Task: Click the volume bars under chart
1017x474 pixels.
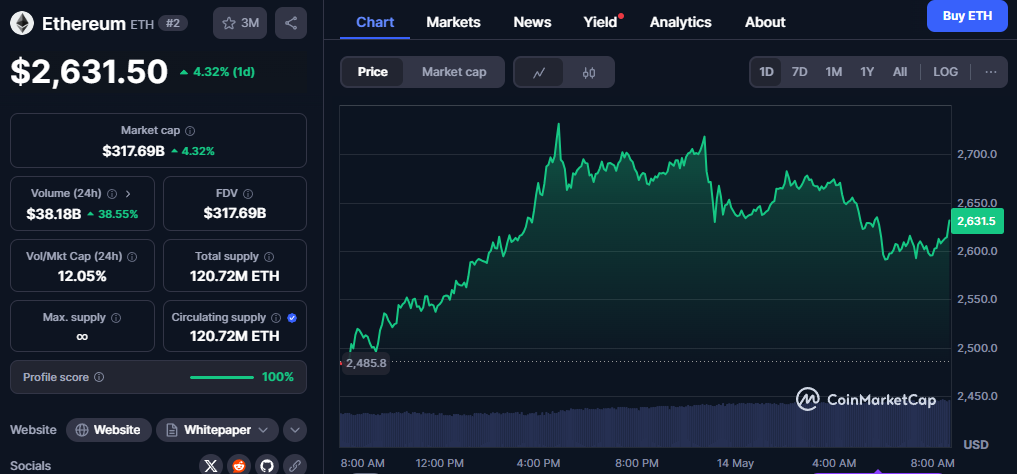Action: pos(645,425)
